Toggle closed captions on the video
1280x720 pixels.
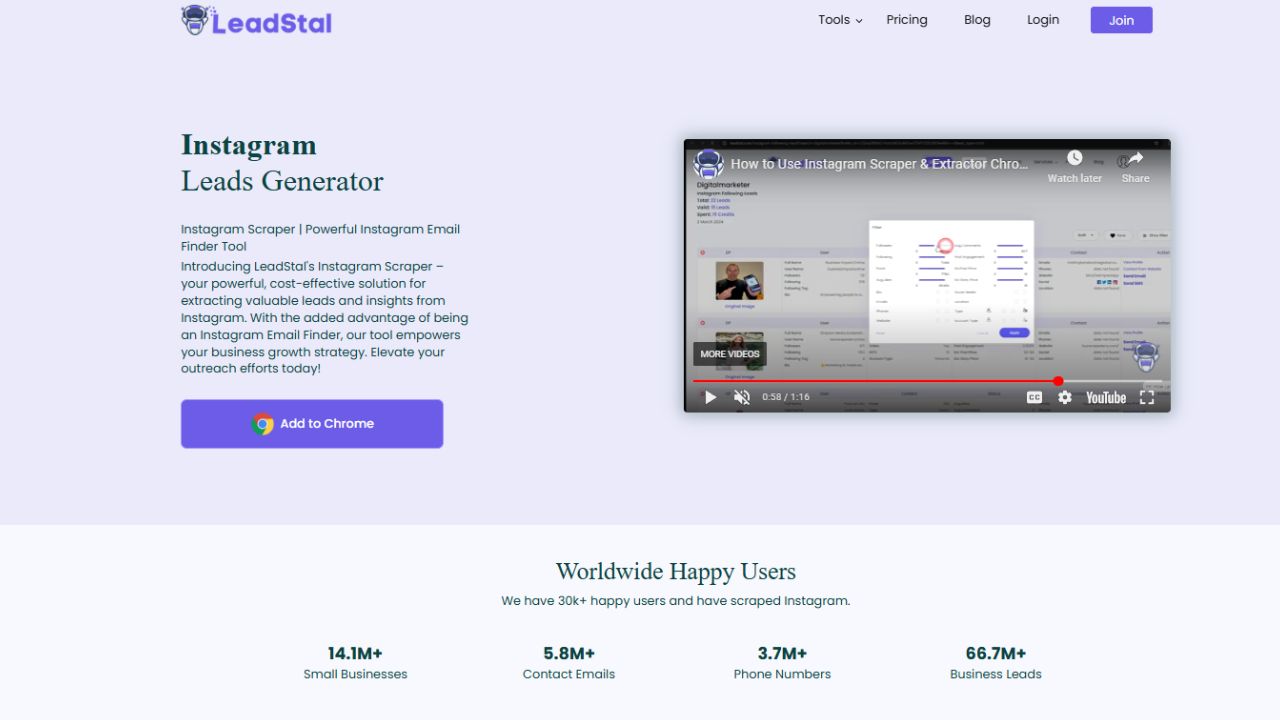click(1034, 397)
